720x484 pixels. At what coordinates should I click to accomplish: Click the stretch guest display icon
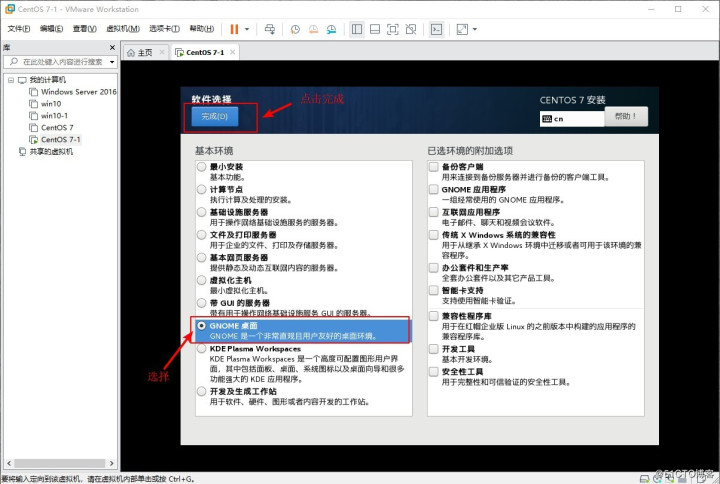pos(462,29)
